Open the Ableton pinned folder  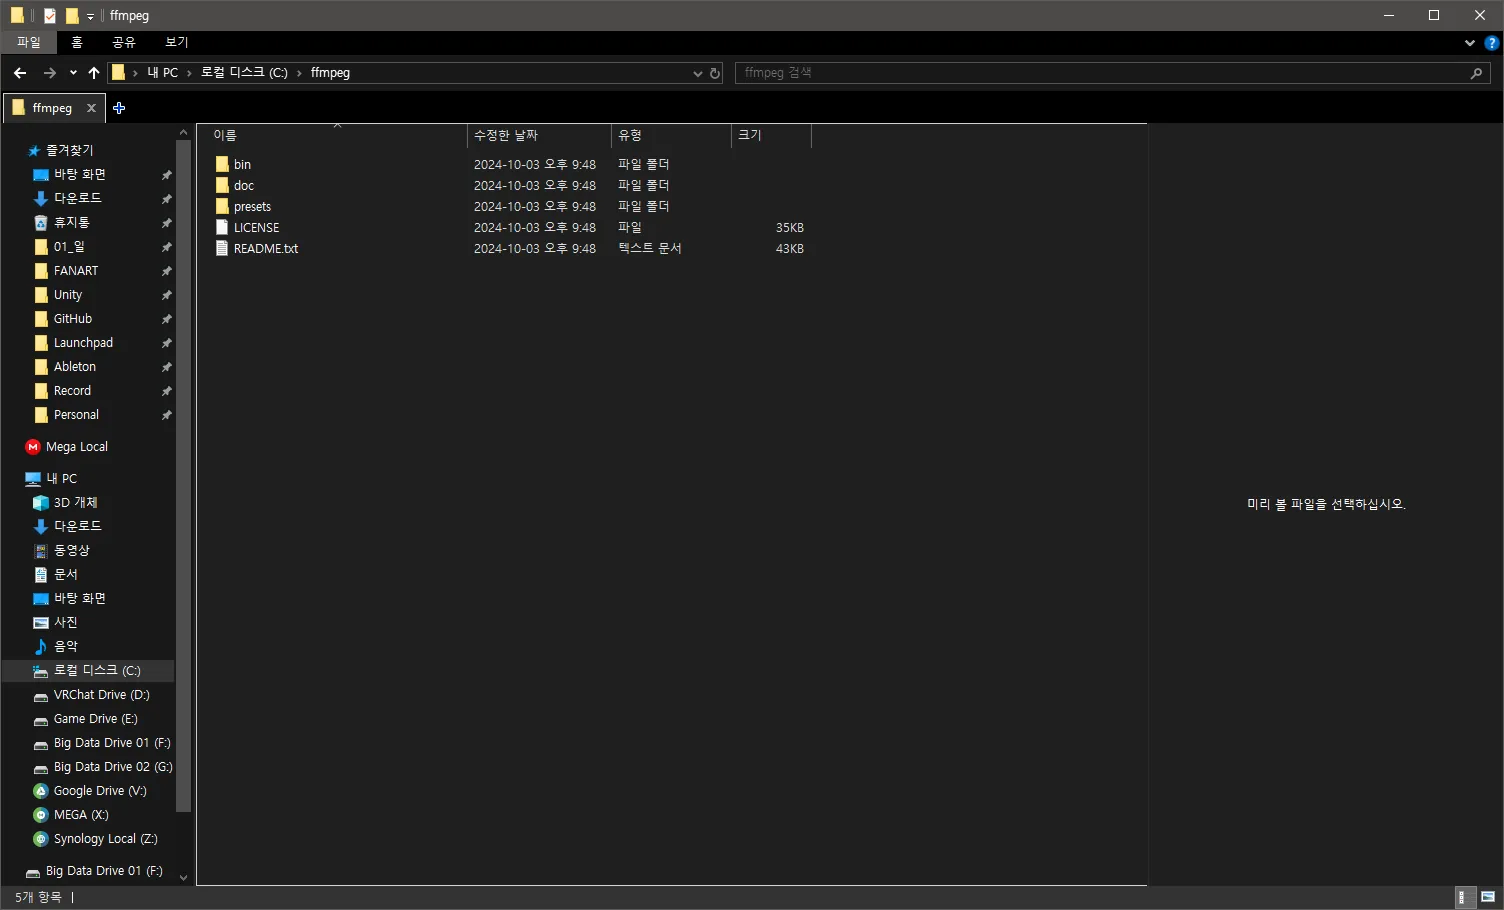click(x=75, y=366)
